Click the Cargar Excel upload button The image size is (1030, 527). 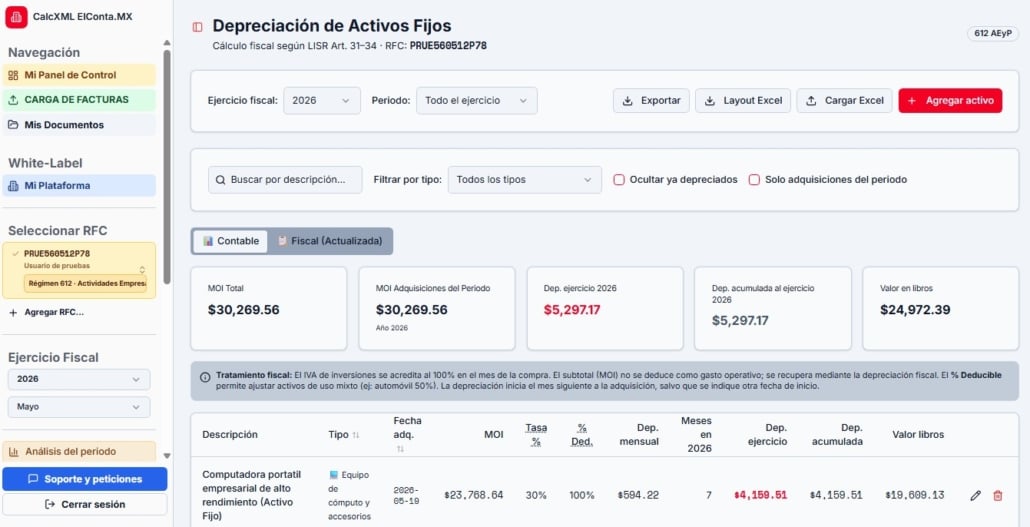[x=845, y=101]
